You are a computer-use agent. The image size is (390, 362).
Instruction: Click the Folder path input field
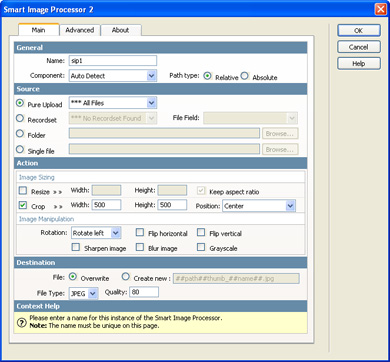(x=164, y=134)
